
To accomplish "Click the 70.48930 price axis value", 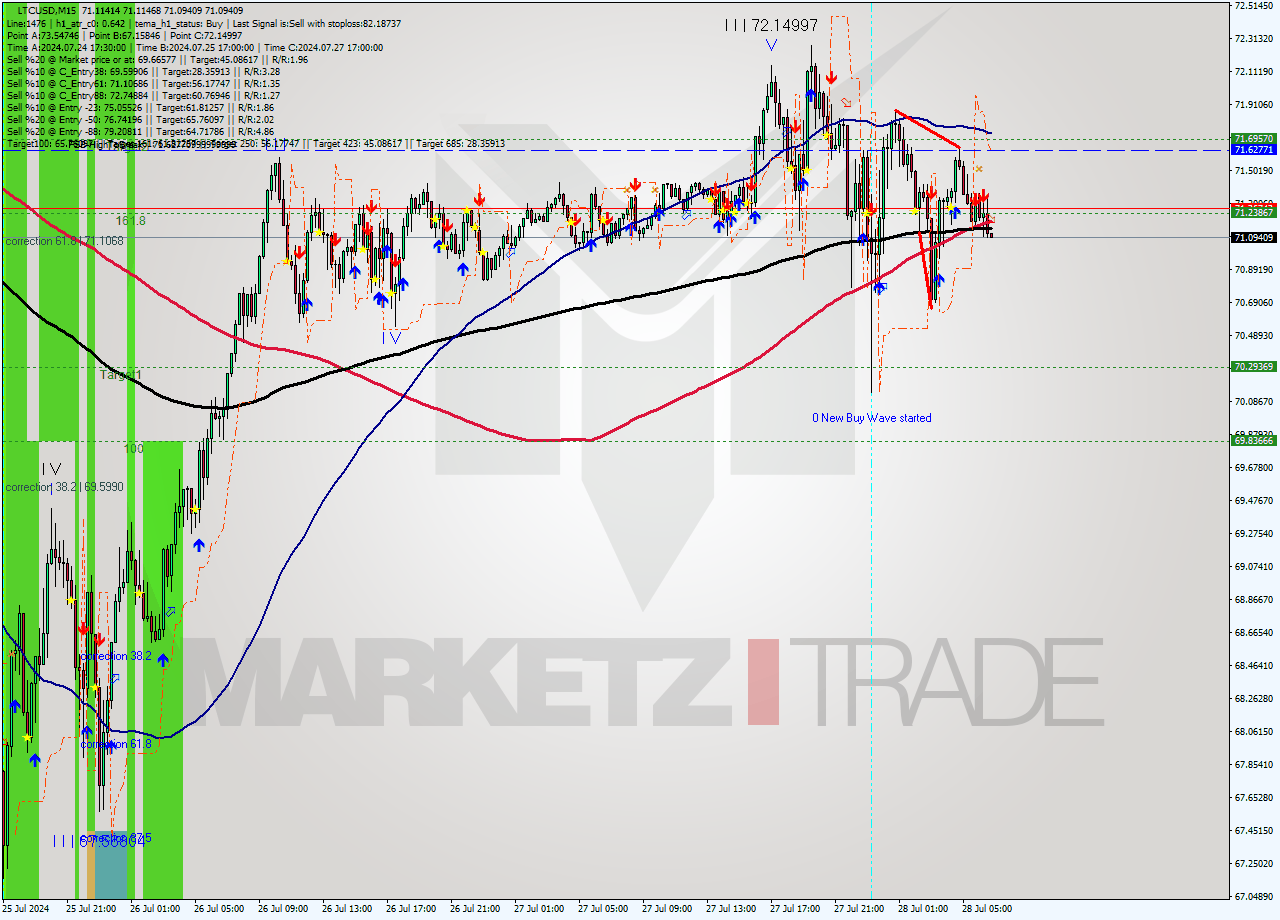I will tap(1253, 336).
